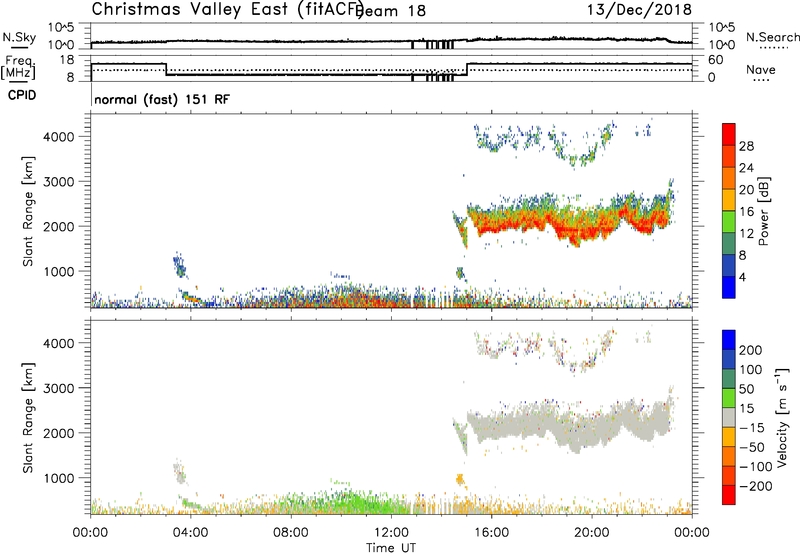This screenshot has height=554, width=800.
Task: Click the 'Christmas Valley East (fitACF)' title
Action: click(x=228, y=9)
